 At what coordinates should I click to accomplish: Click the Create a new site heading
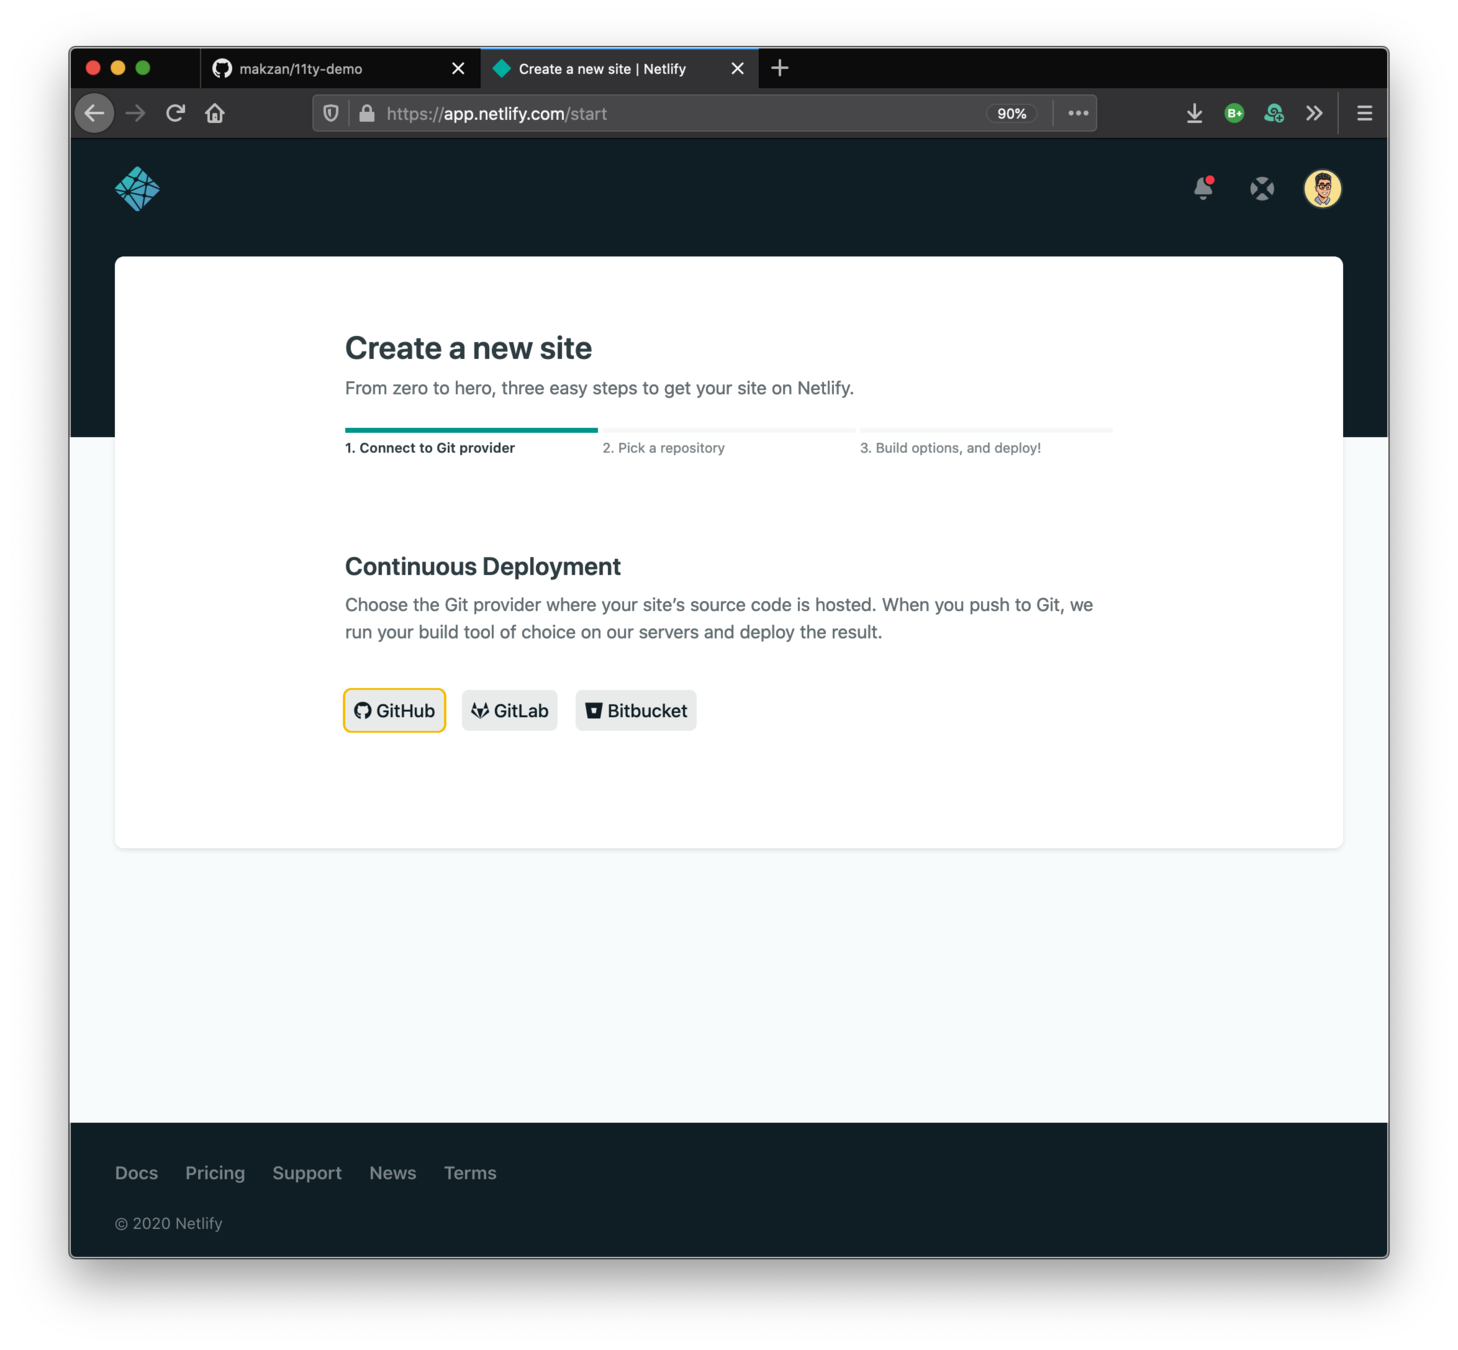tap(468, 348)
